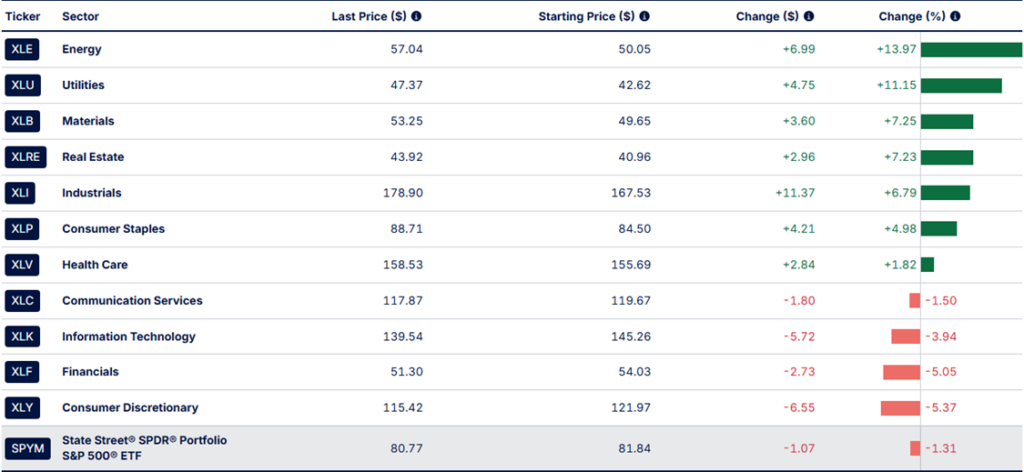Screen dimensions: 1024x472
Task: Open the Consumer Discretionary sector link
Action: pos(130,408)
